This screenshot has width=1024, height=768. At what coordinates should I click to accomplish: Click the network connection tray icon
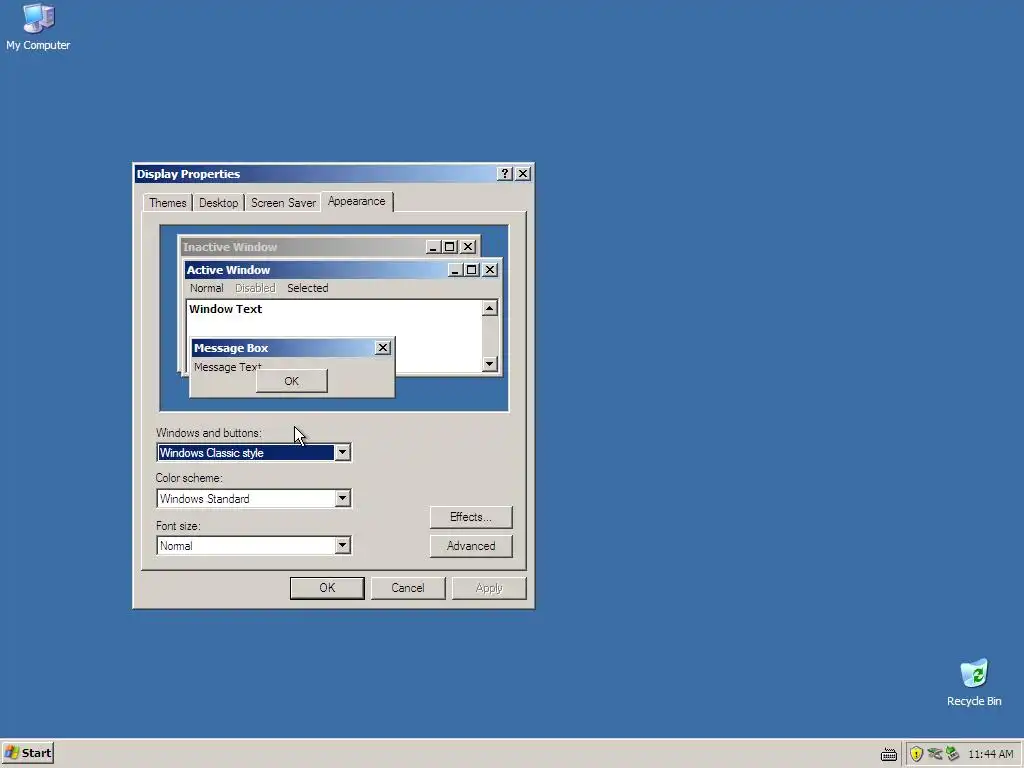click(x=935, y=754)
